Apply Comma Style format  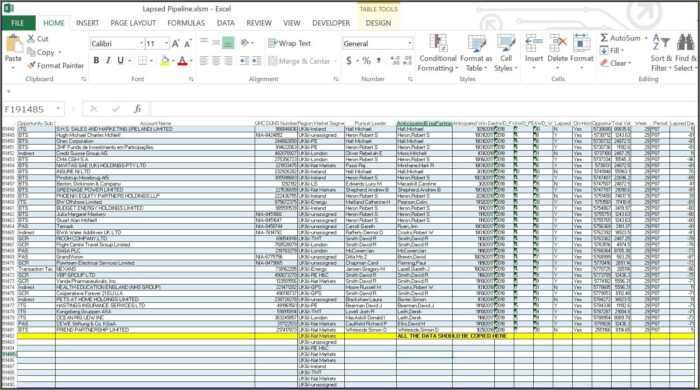379,60
